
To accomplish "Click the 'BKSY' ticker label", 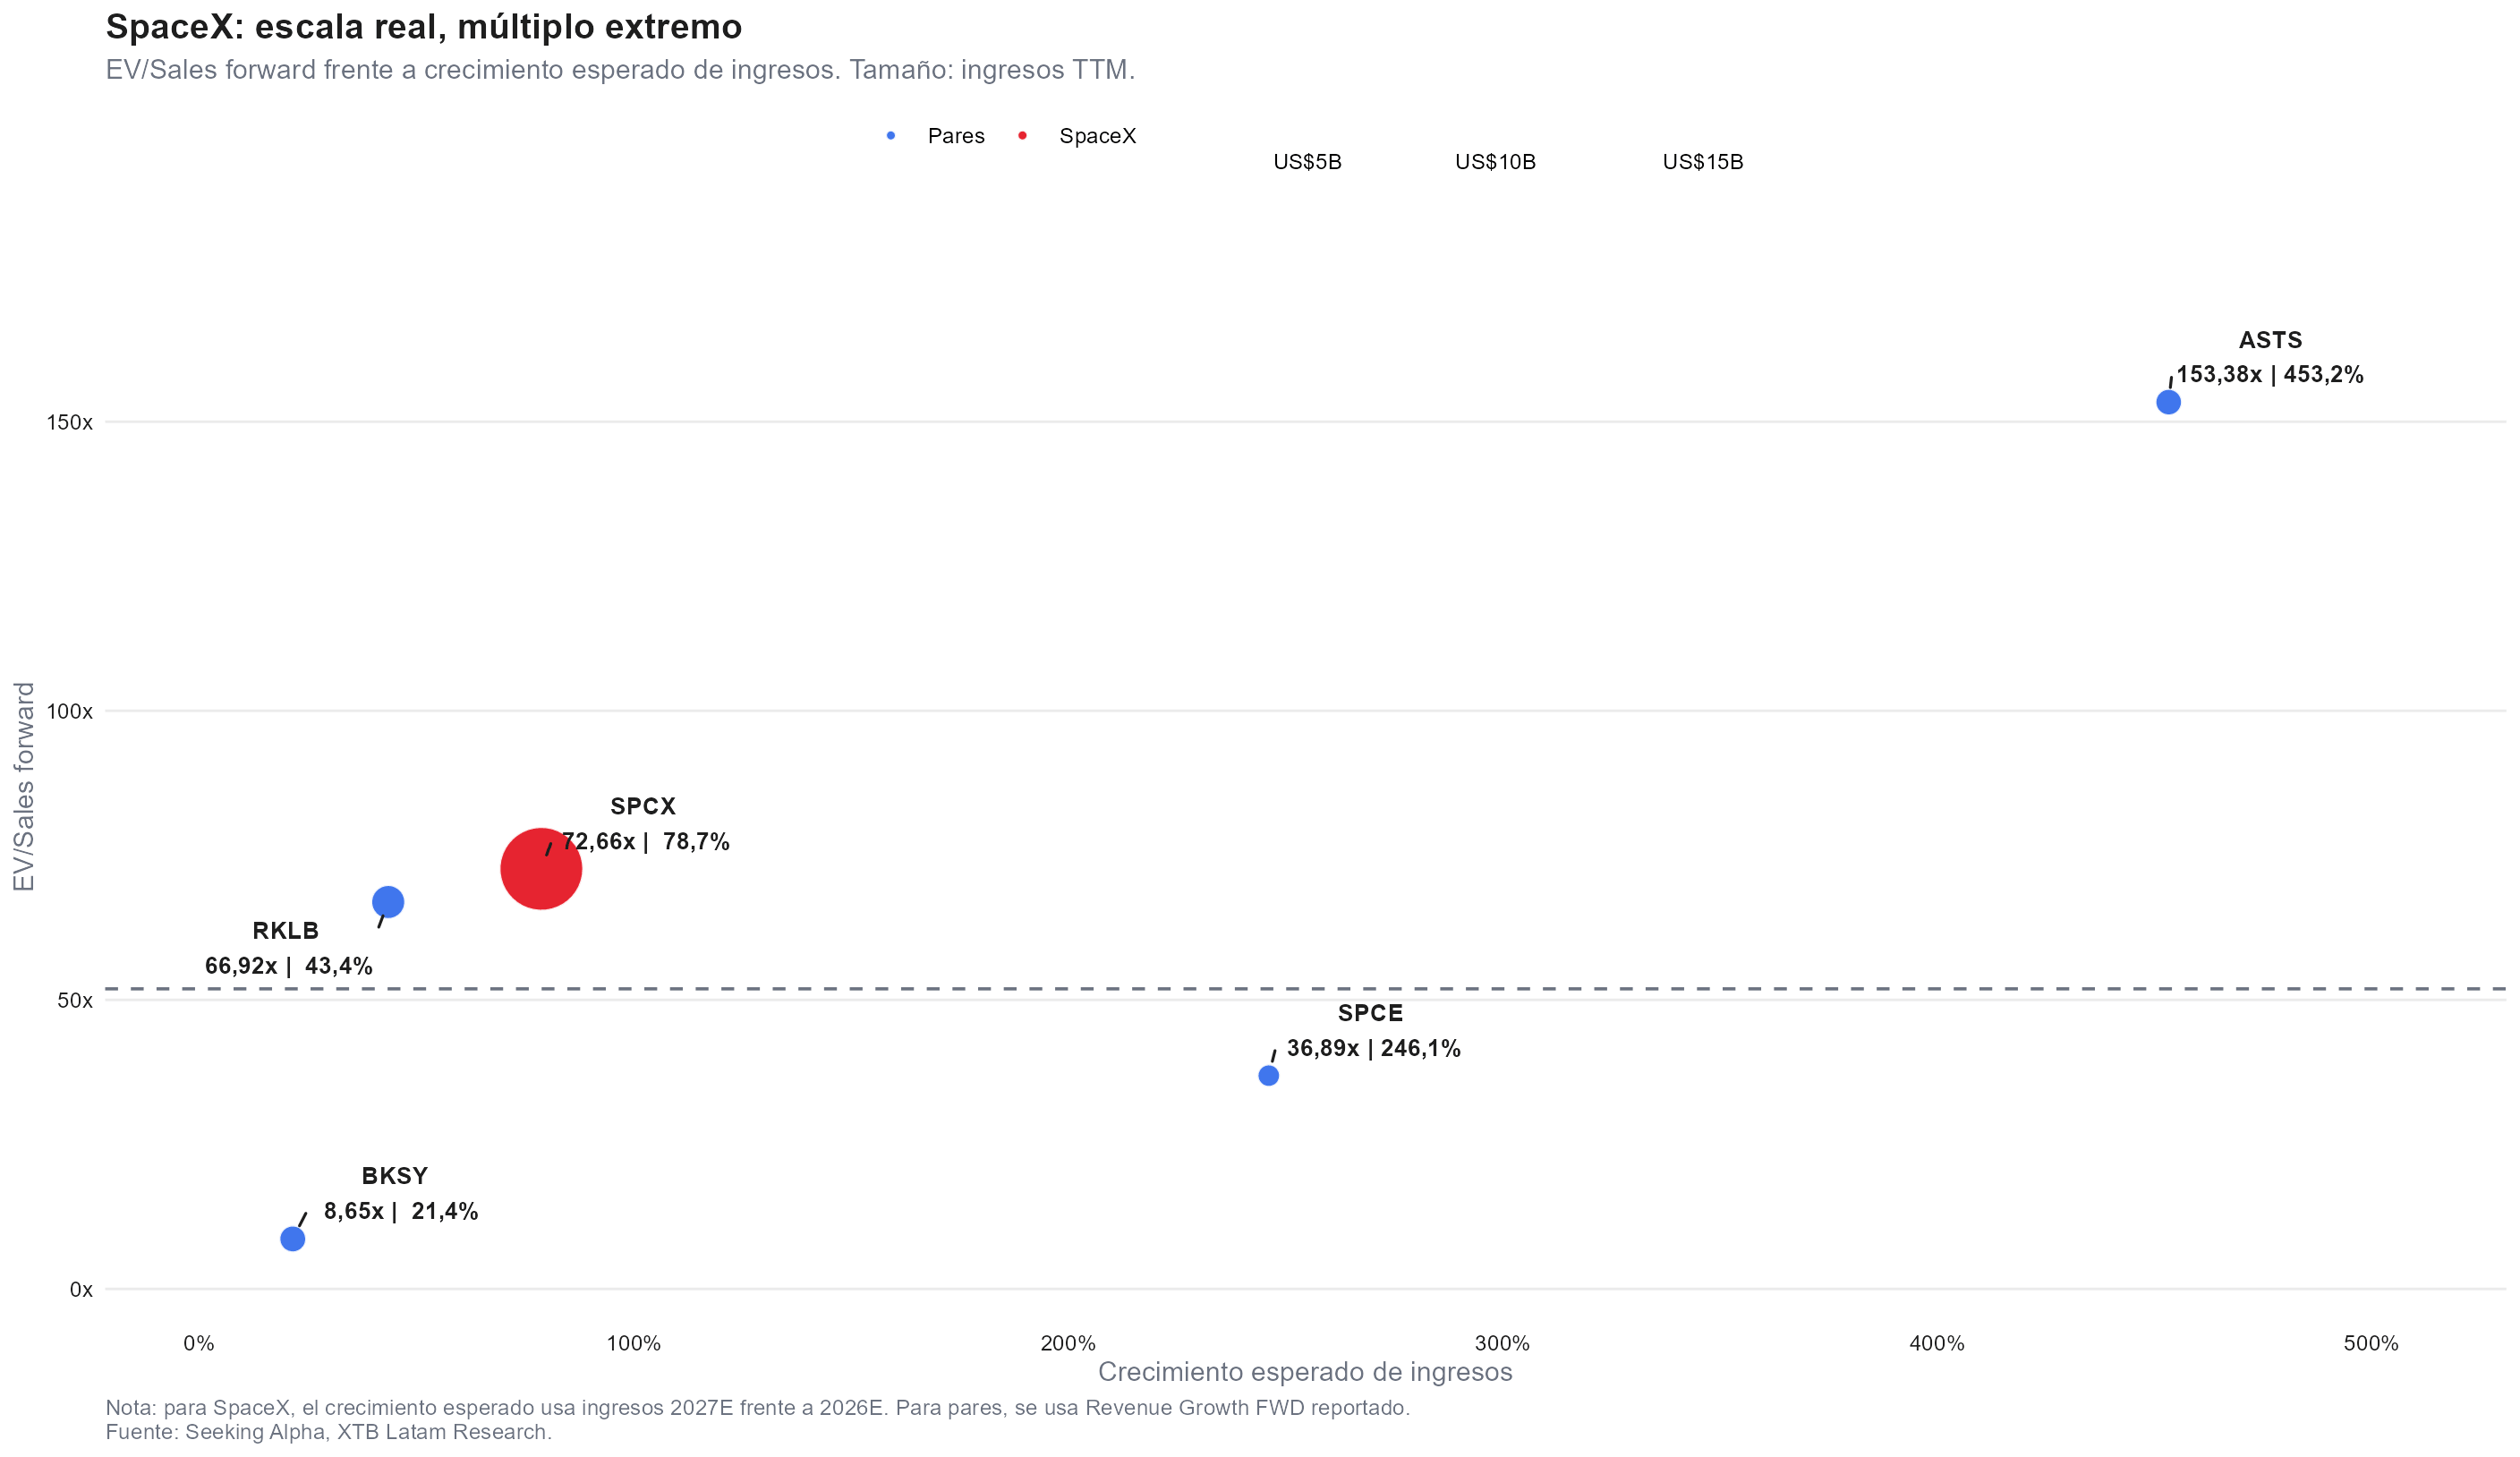I will coord(395,1176).
